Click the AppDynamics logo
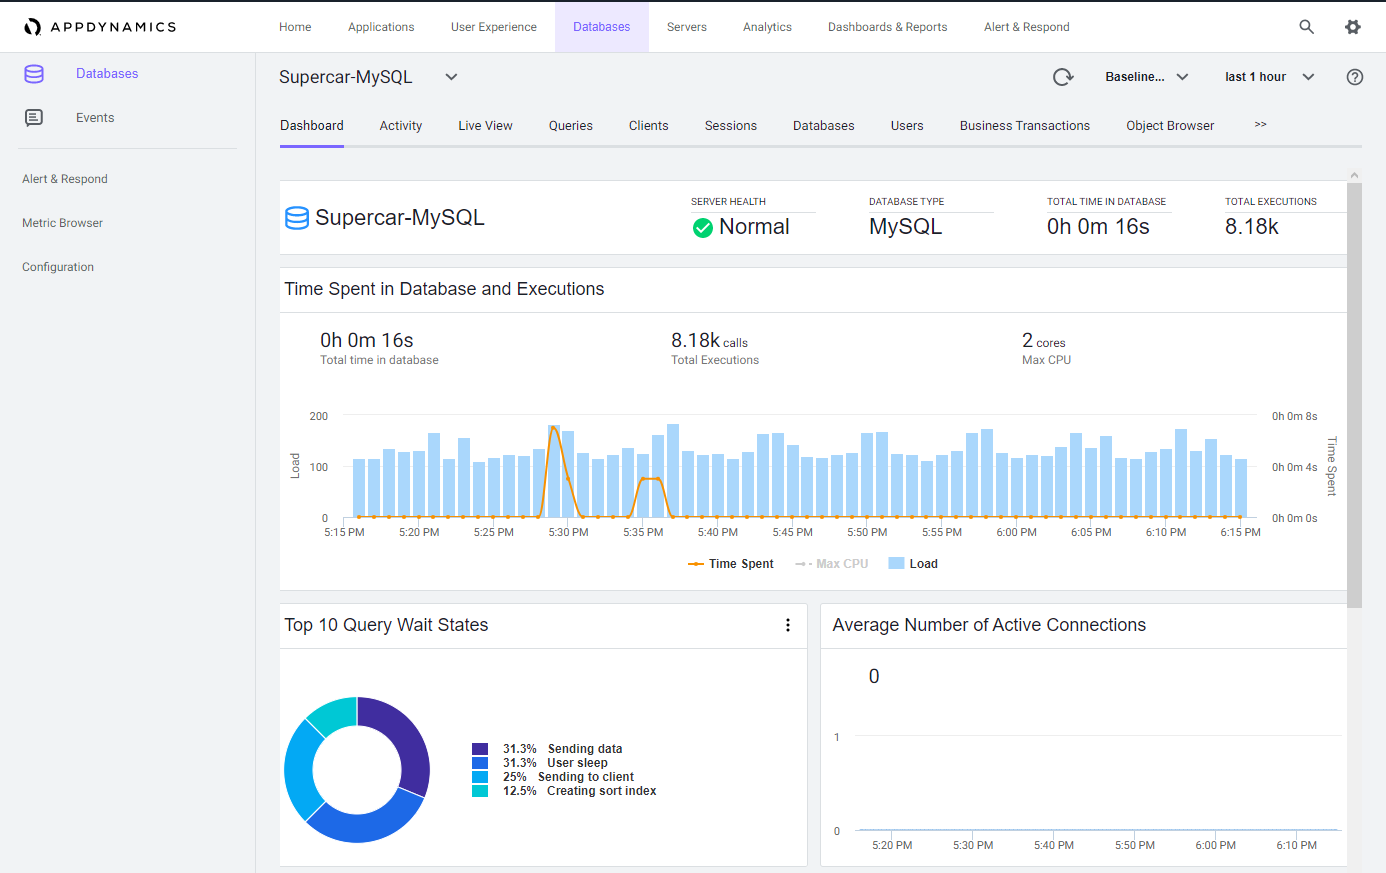This screenshot has width=1386, height=873. pos(100,27)
